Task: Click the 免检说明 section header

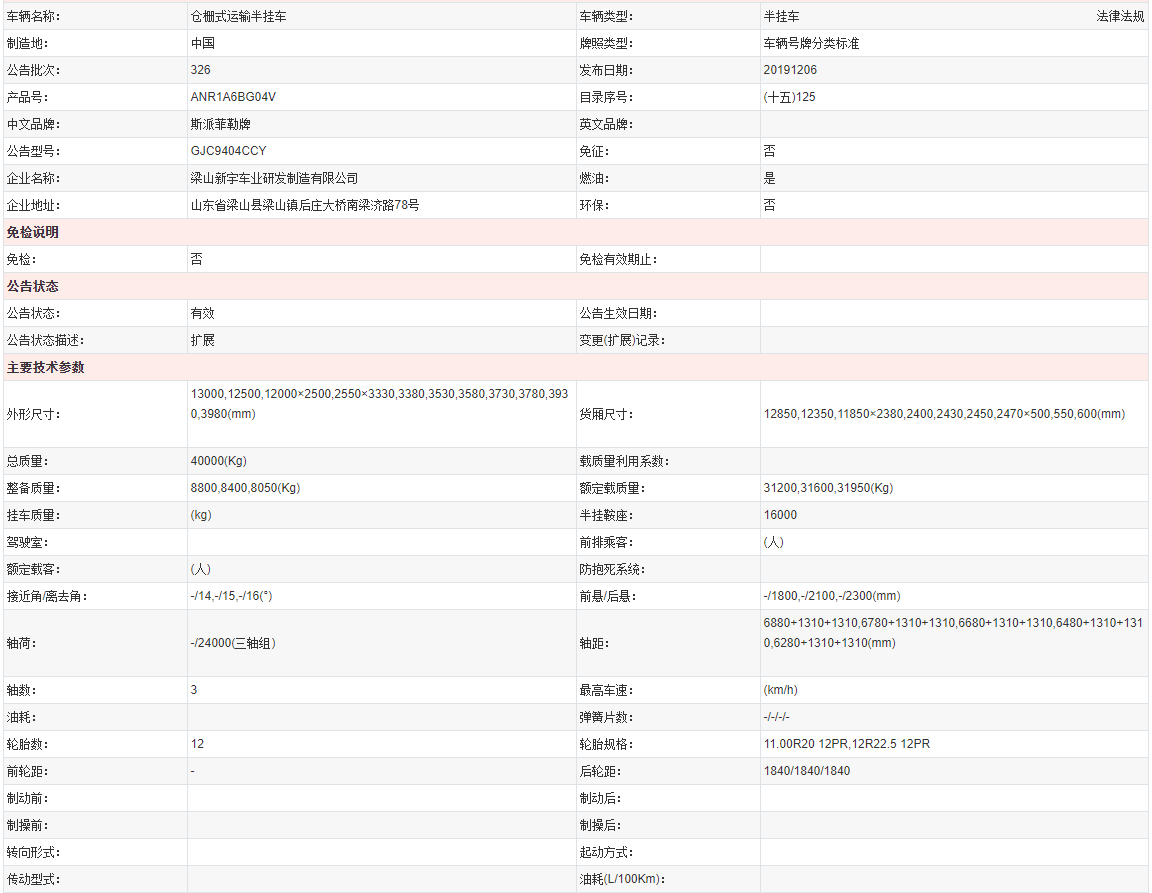Action: (x=33, y=233)
